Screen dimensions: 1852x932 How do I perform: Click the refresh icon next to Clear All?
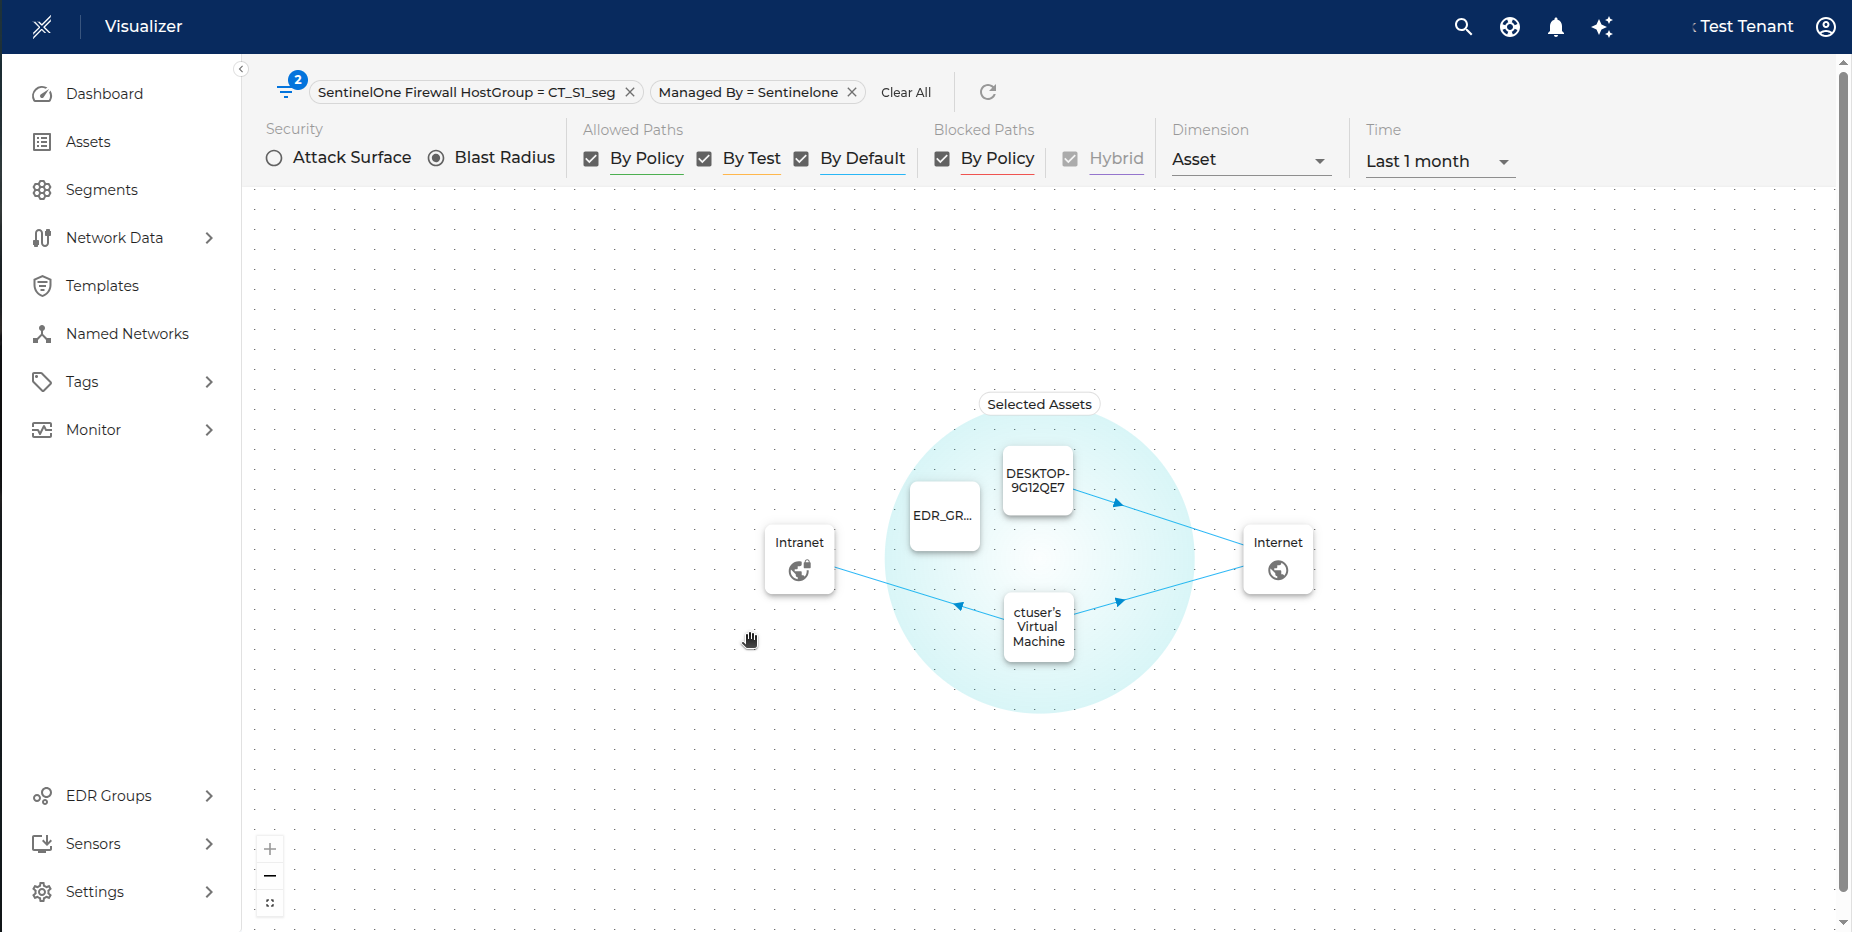pyautogui.click(x=988, y=92)
